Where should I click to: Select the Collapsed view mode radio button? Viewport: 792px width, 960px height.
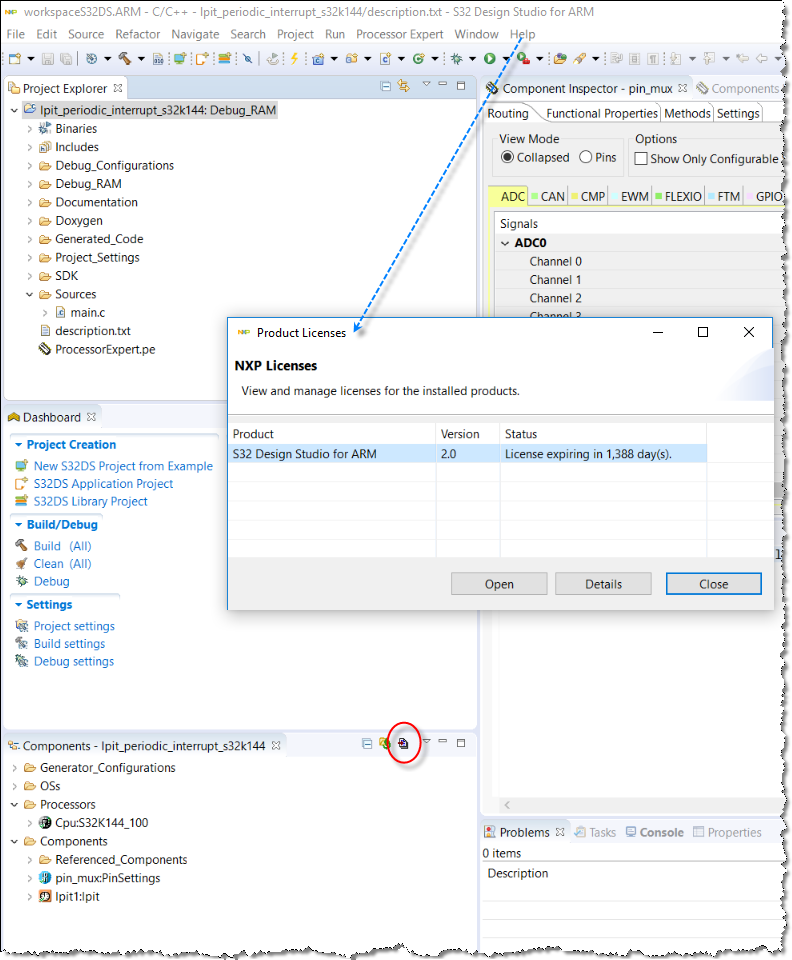507,157
